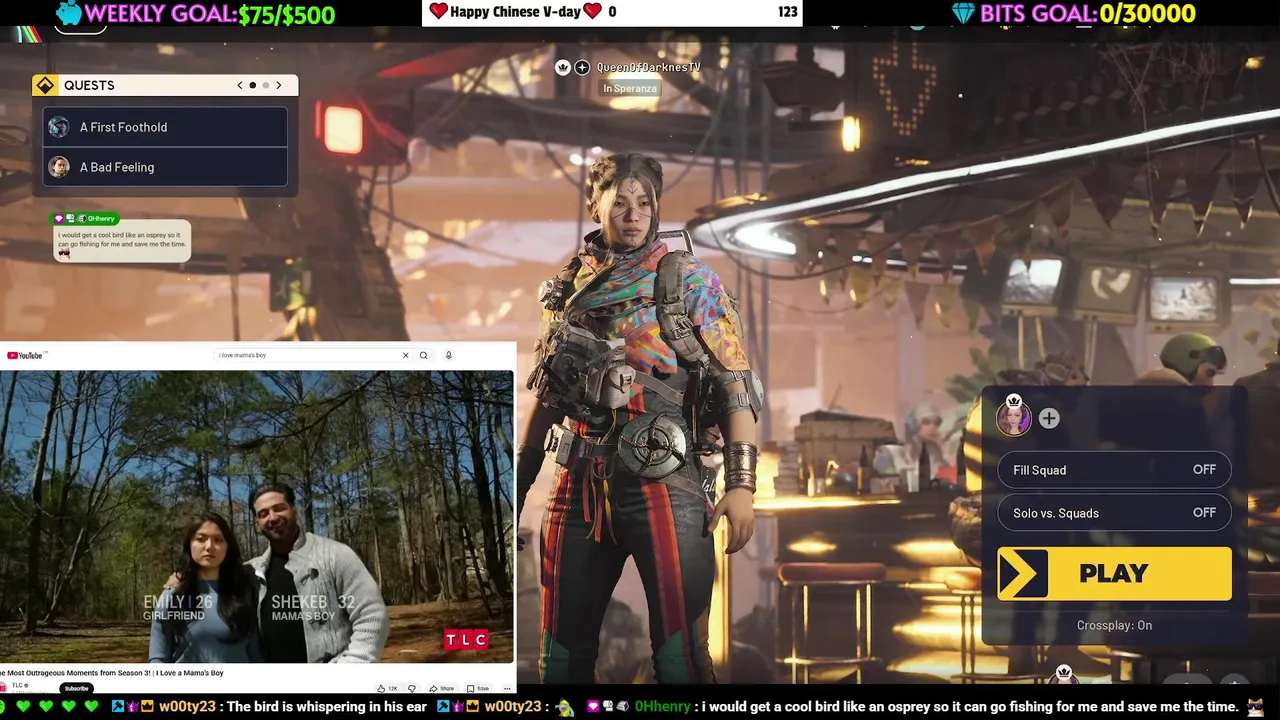This screenshot has width=1280, height=720.
Task: Select the second quests page dot
Action: coord(265,85)
